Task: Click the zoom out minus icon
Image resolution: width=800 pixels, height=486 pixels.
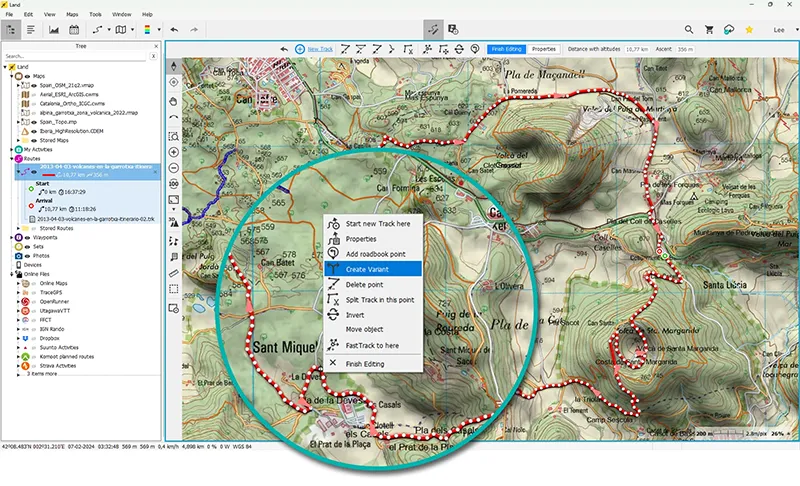Action: [x=174, y=167]
